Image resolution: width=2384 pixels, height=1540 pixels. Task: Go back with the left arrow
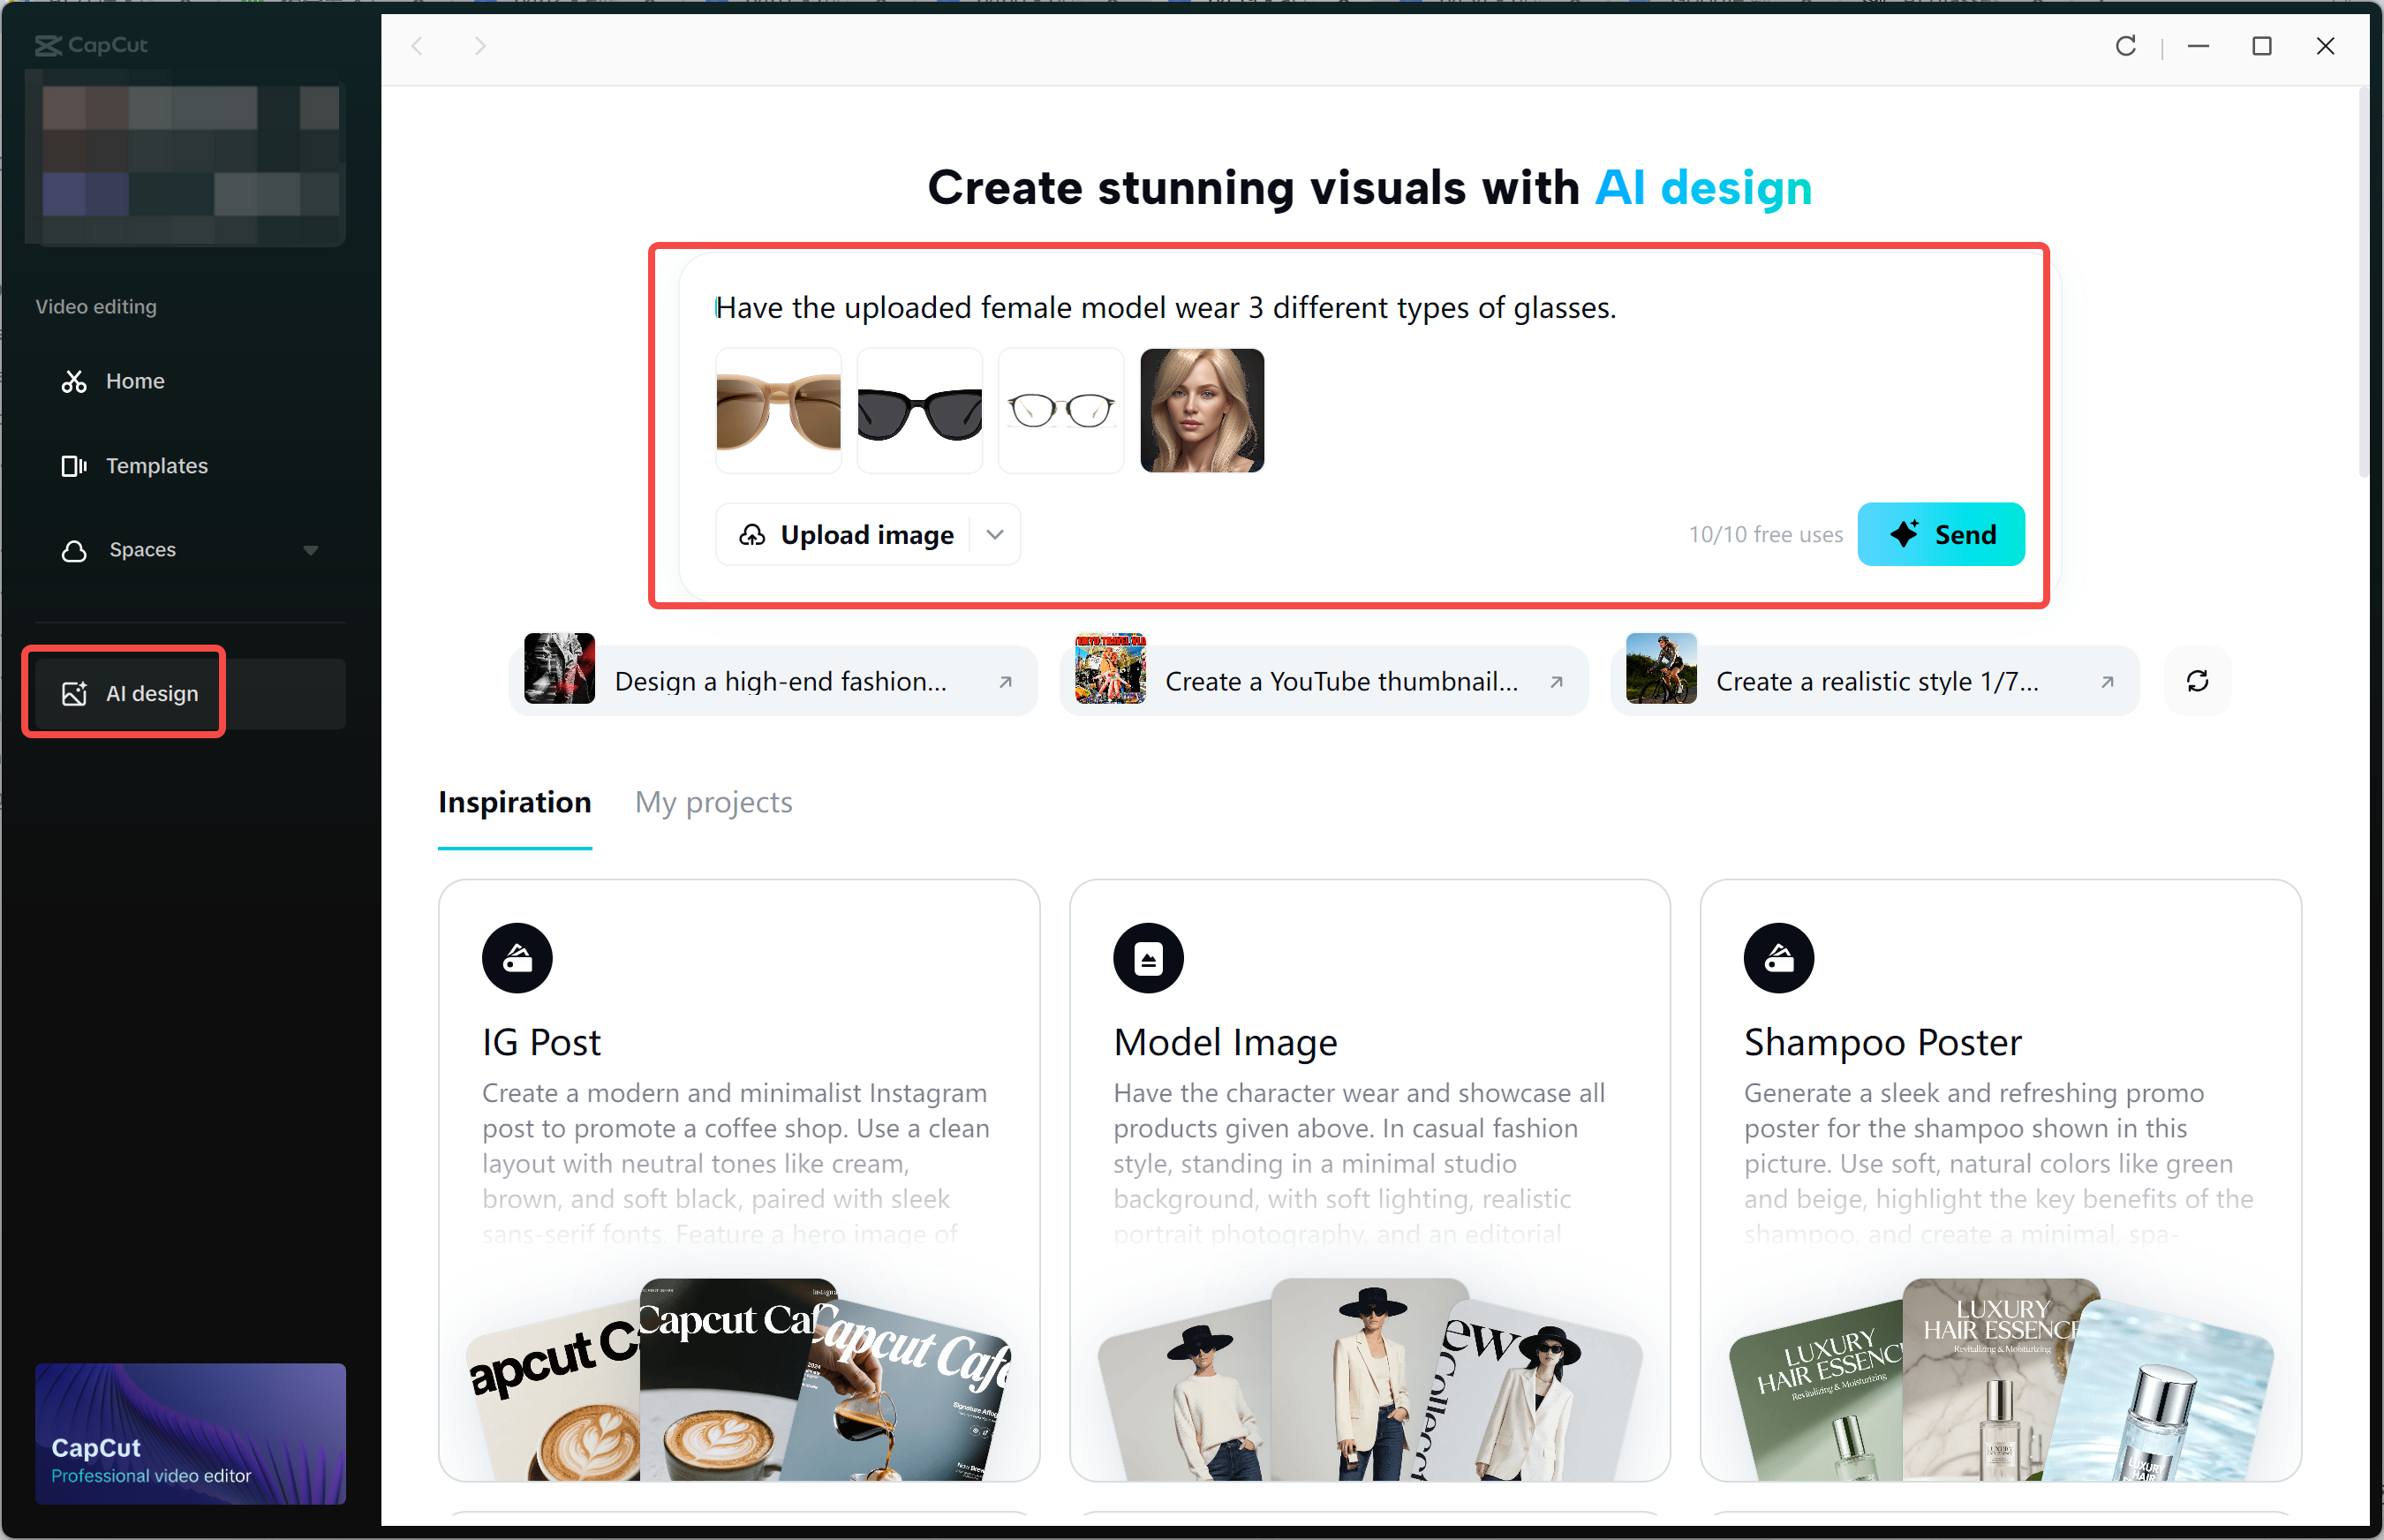[418, 46]
